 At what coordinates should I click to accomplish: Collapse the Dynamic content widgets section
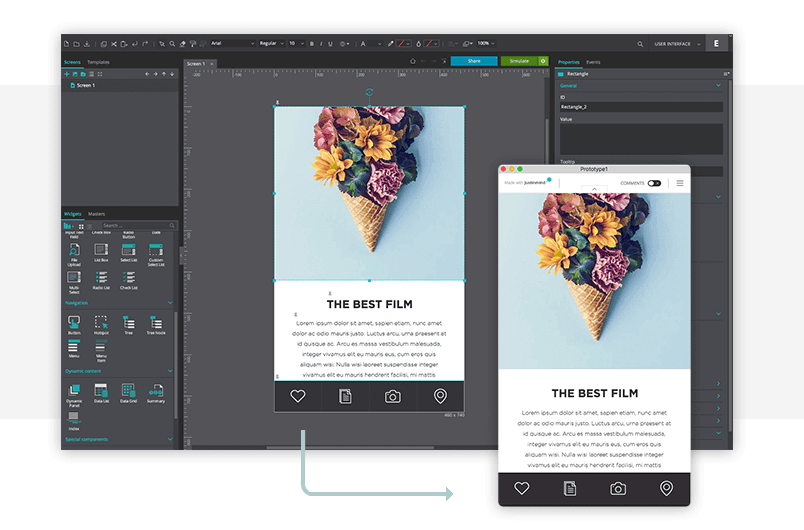170,371
